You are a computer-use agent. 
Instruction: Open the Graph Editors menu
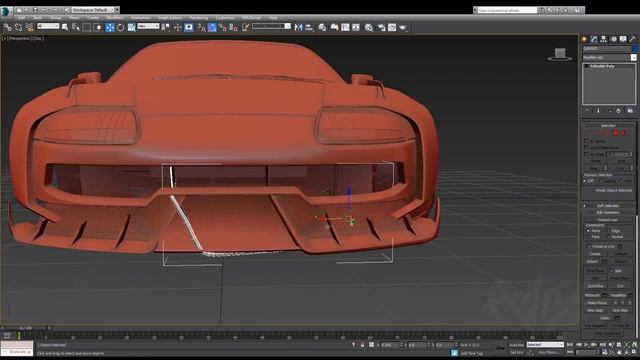click(x=170, y=18)
